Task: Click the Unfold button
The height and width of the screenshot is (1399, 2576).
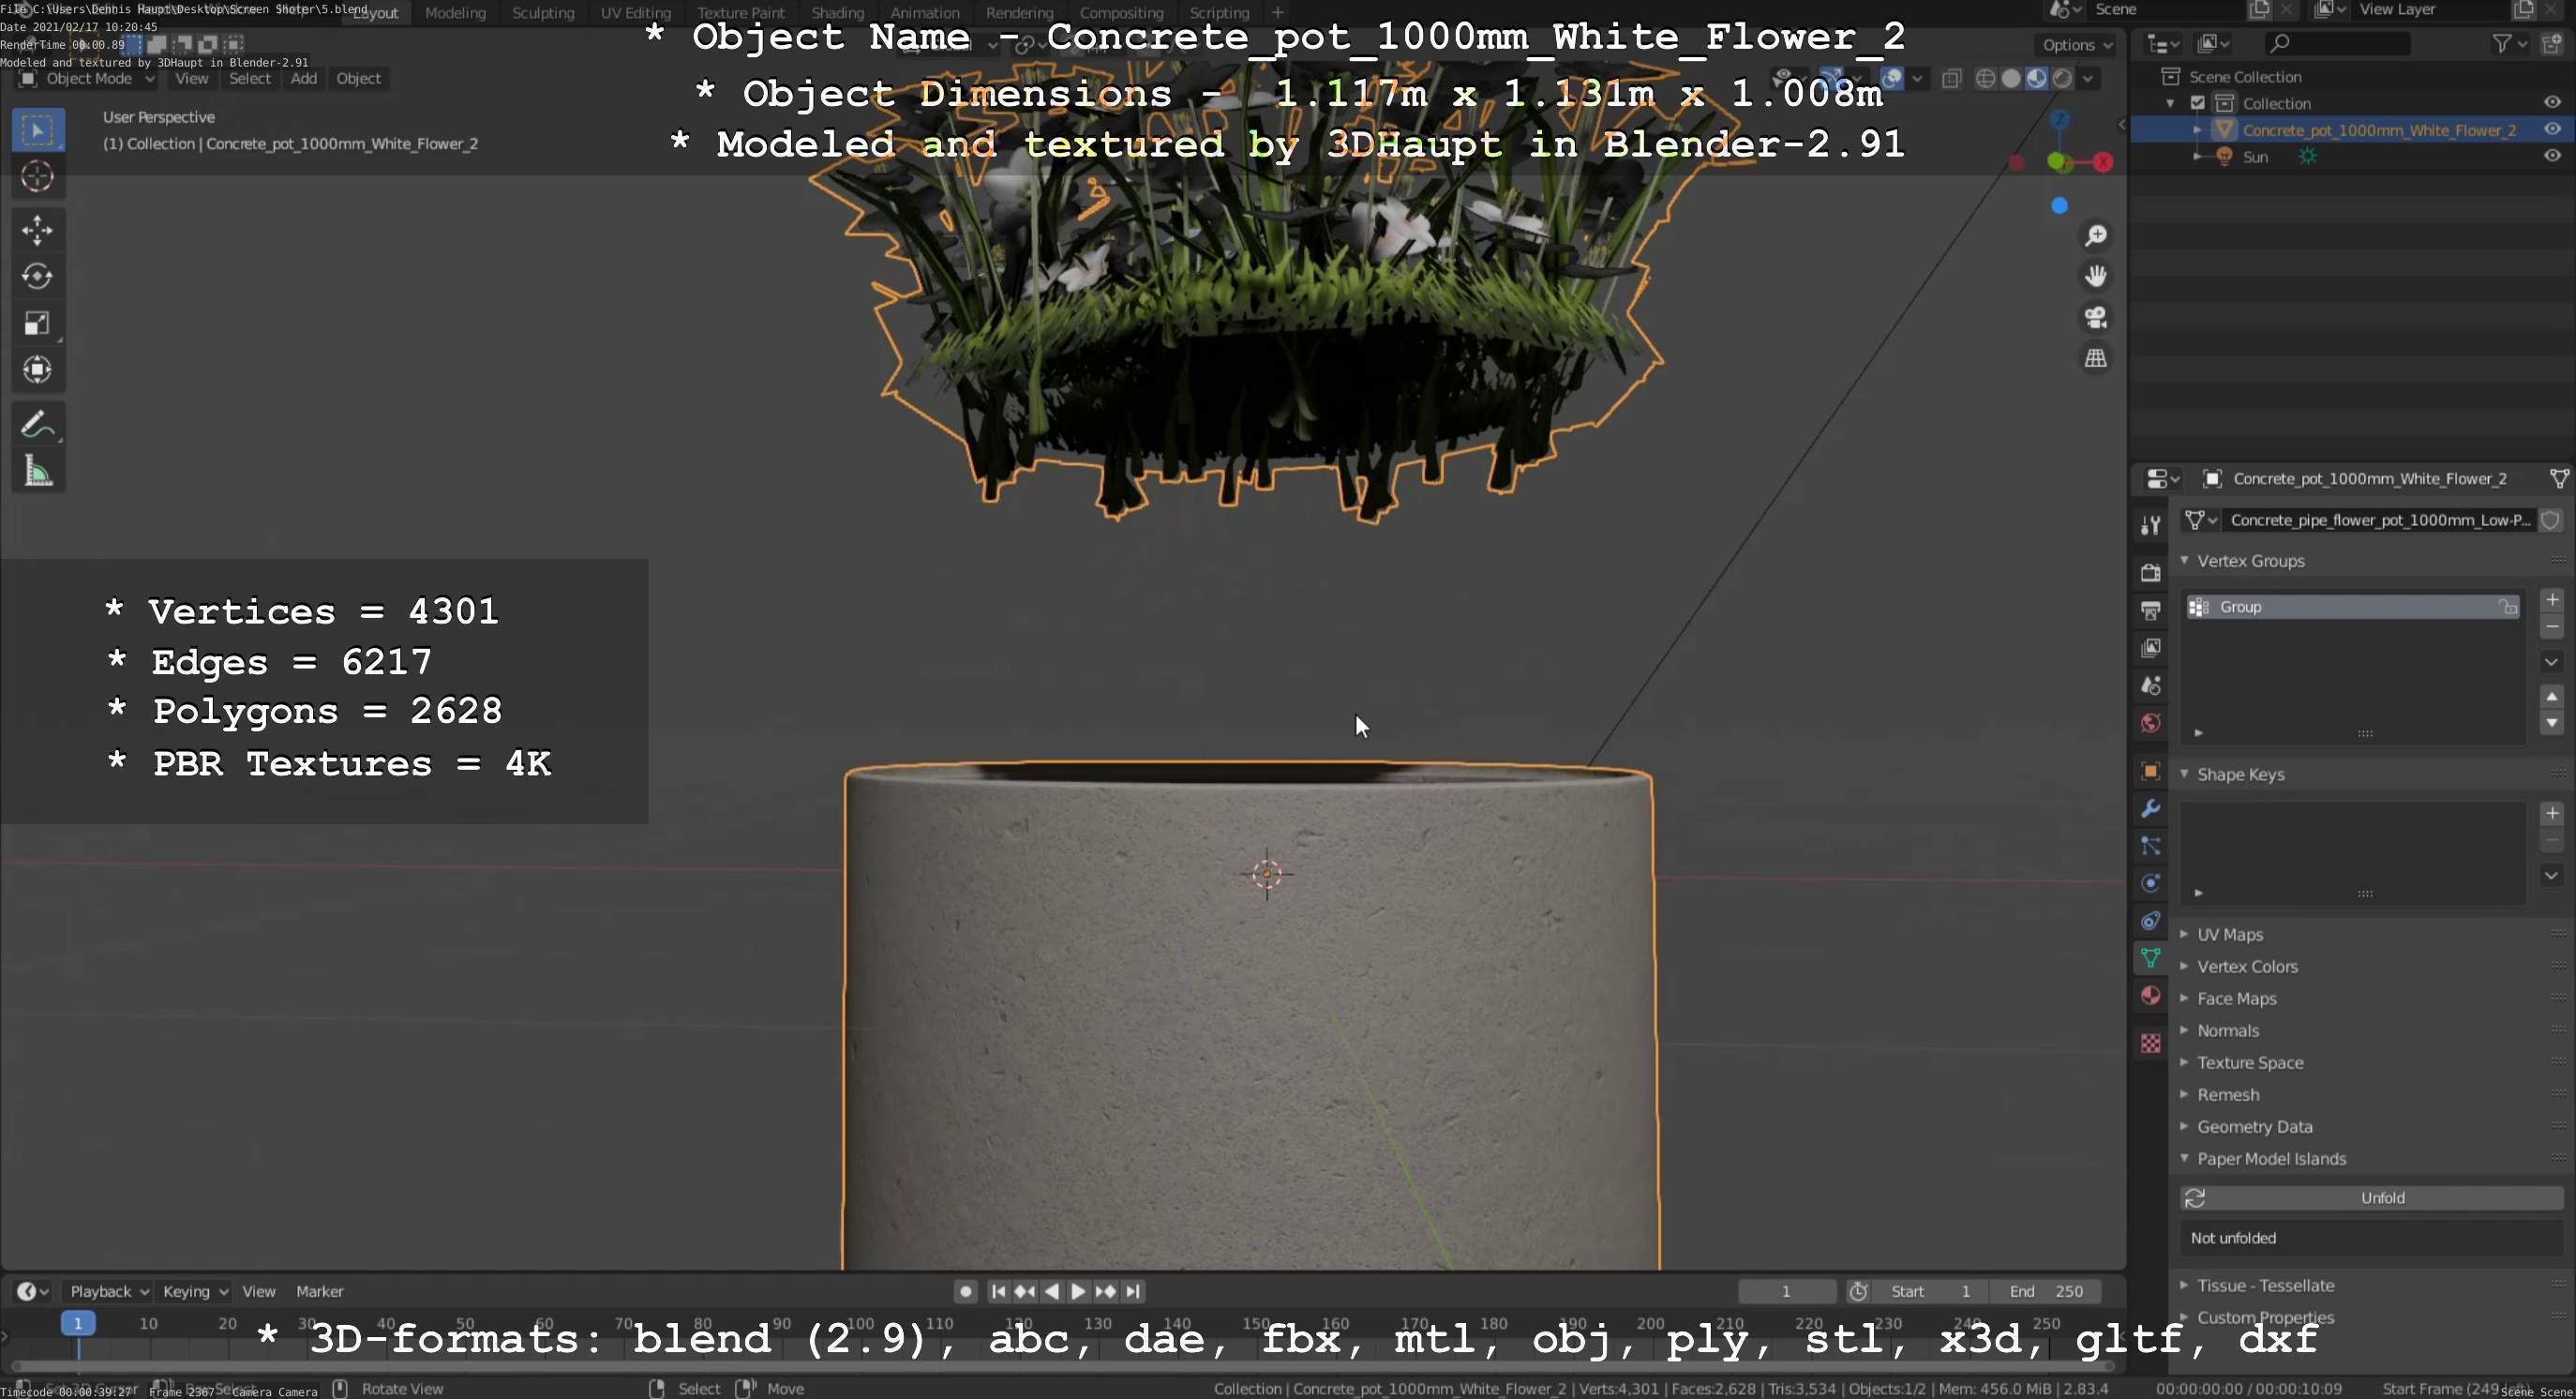Action: tap(2371, 1198)
